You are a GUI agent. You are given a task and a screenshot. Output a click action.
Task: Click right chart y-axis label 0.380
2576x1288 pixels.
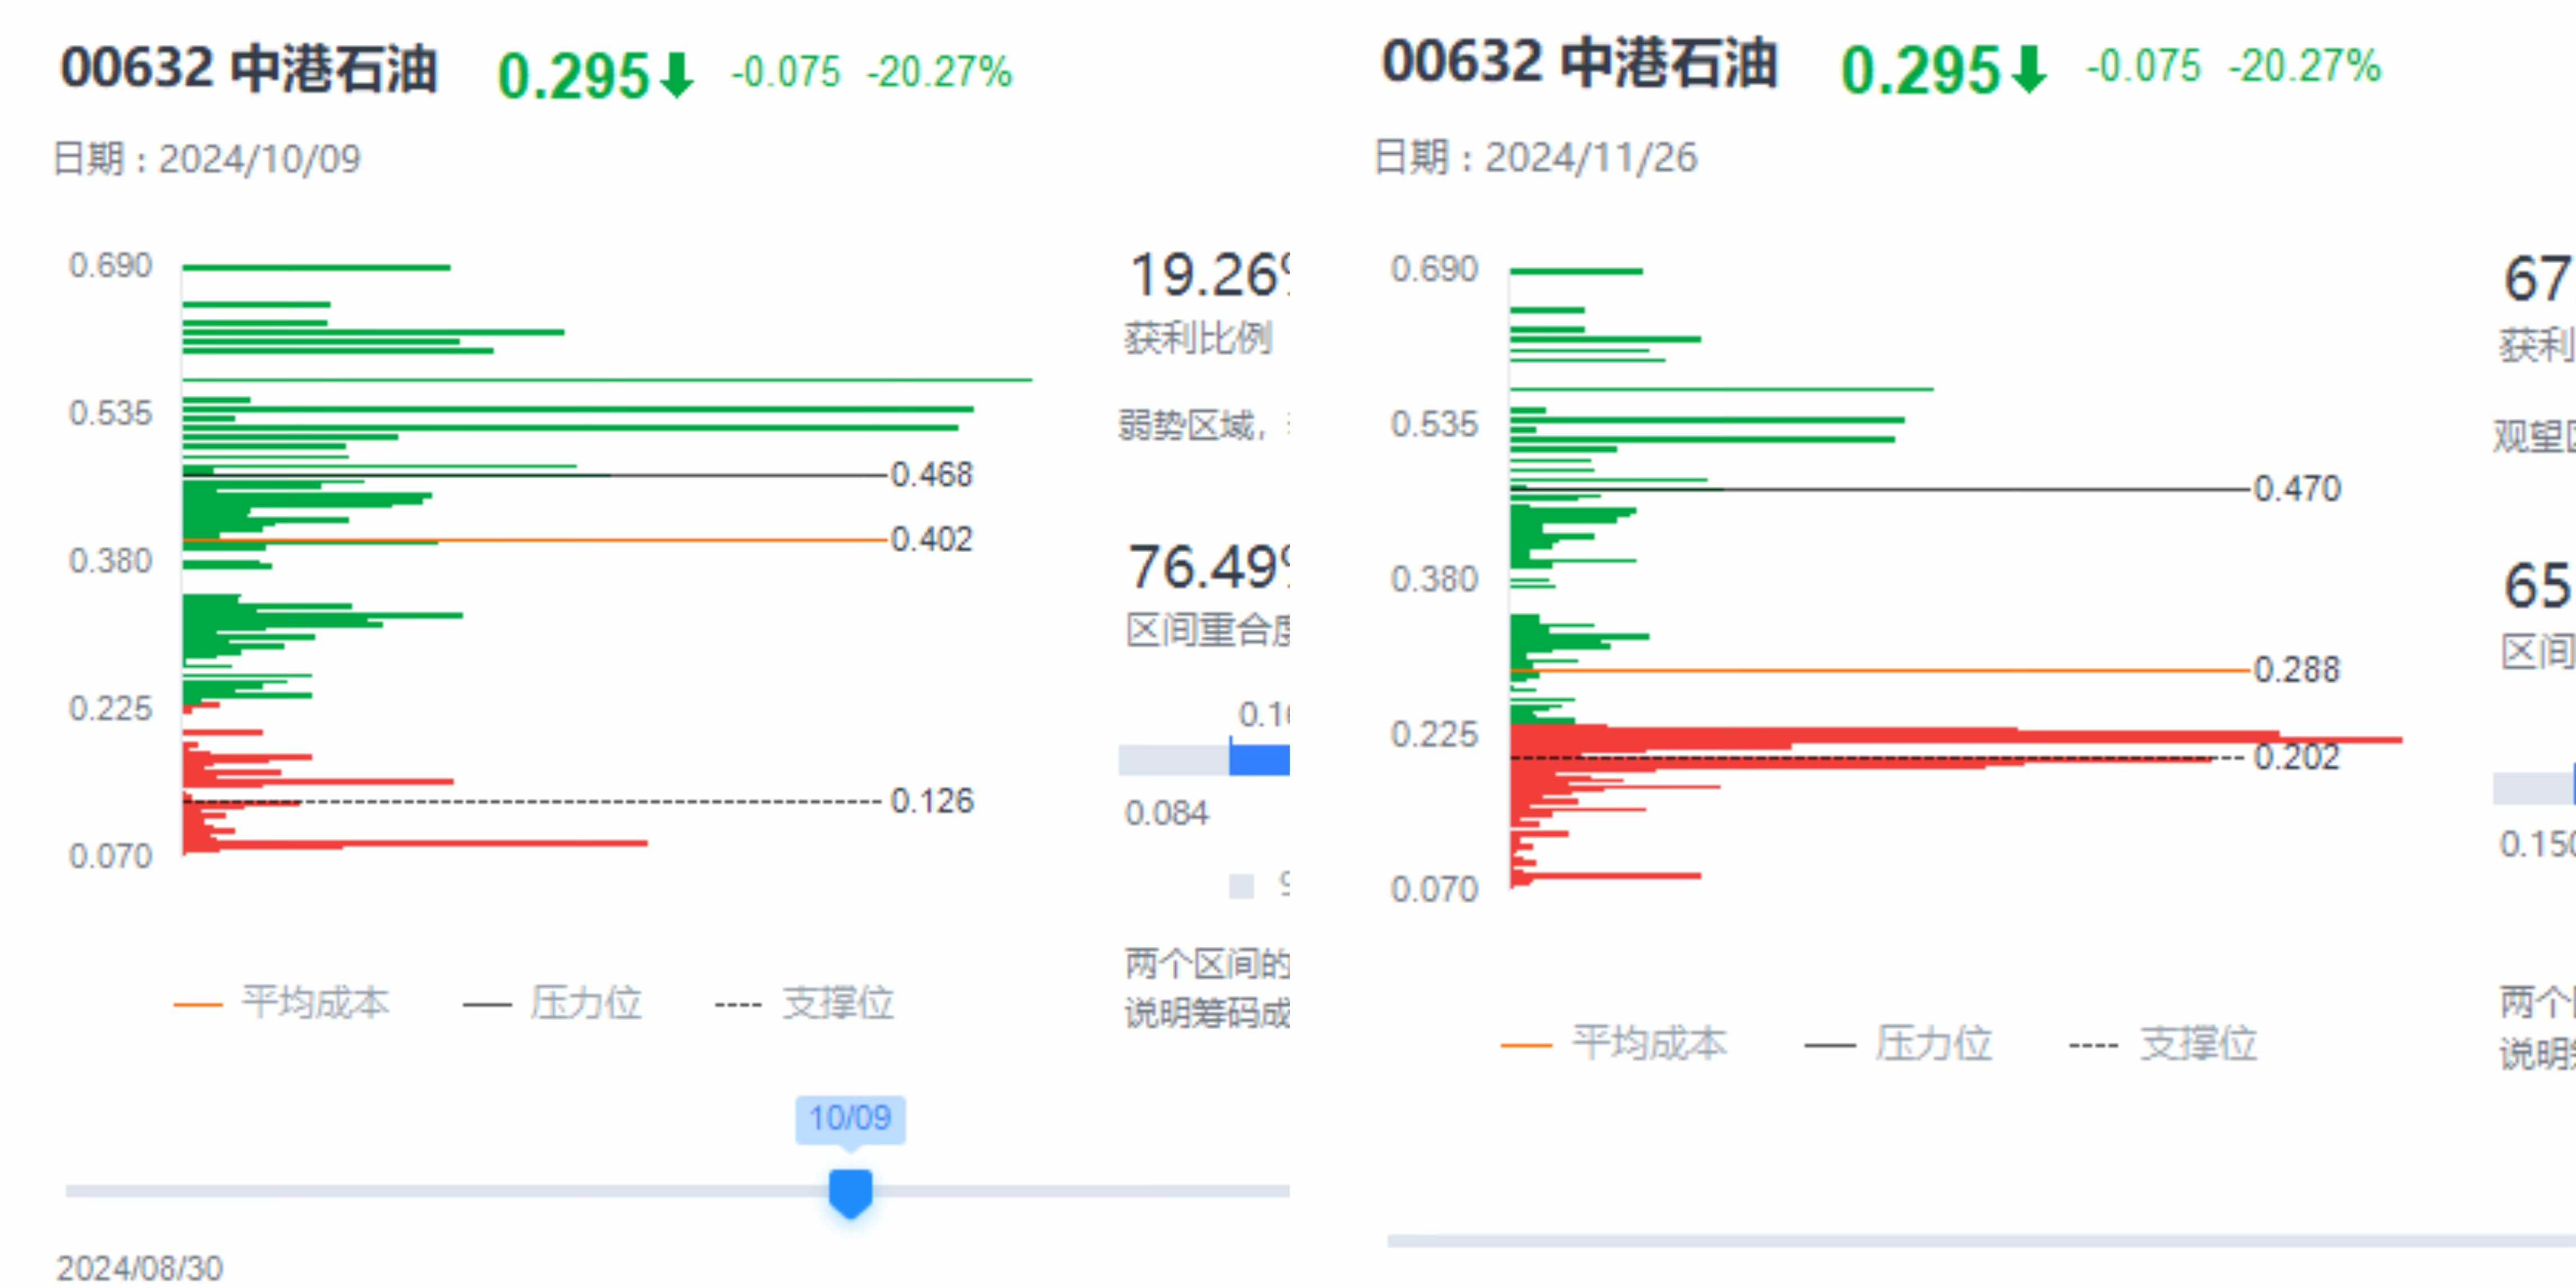point(1434,579)
